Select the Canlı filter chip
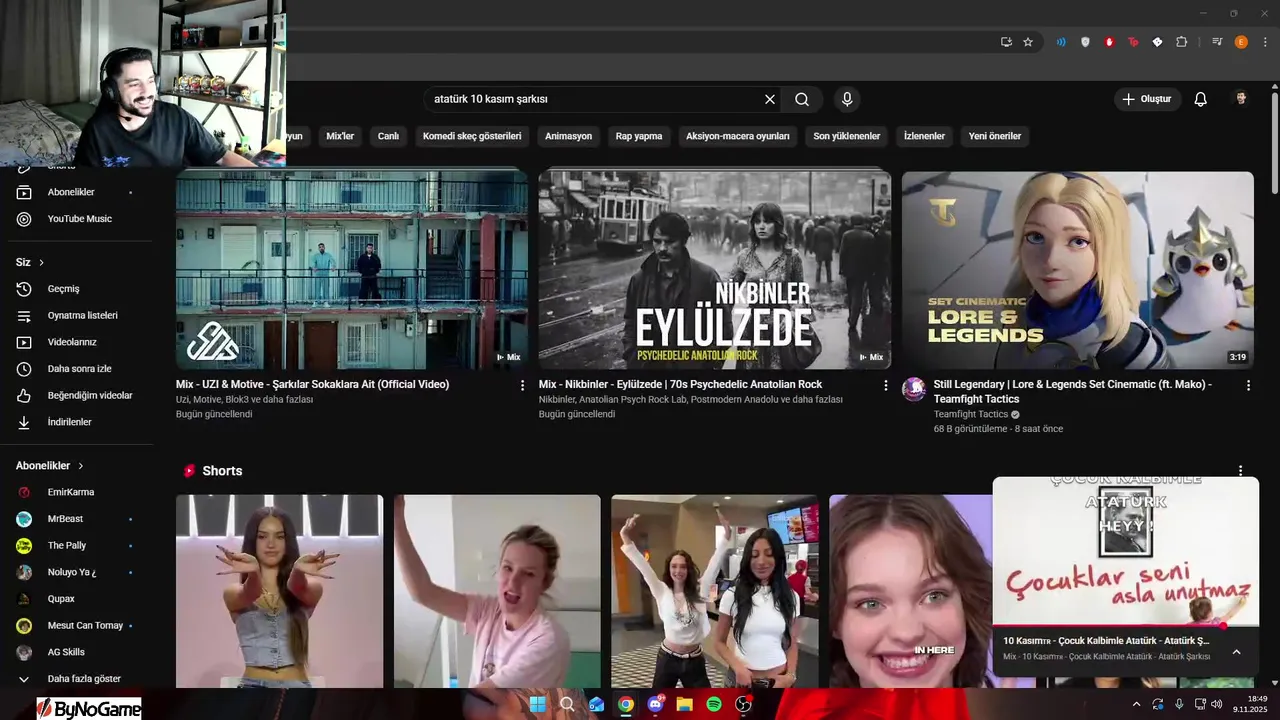Image resolution: width=1280 pixels, height=720 pixels. (x=388, y=136)
